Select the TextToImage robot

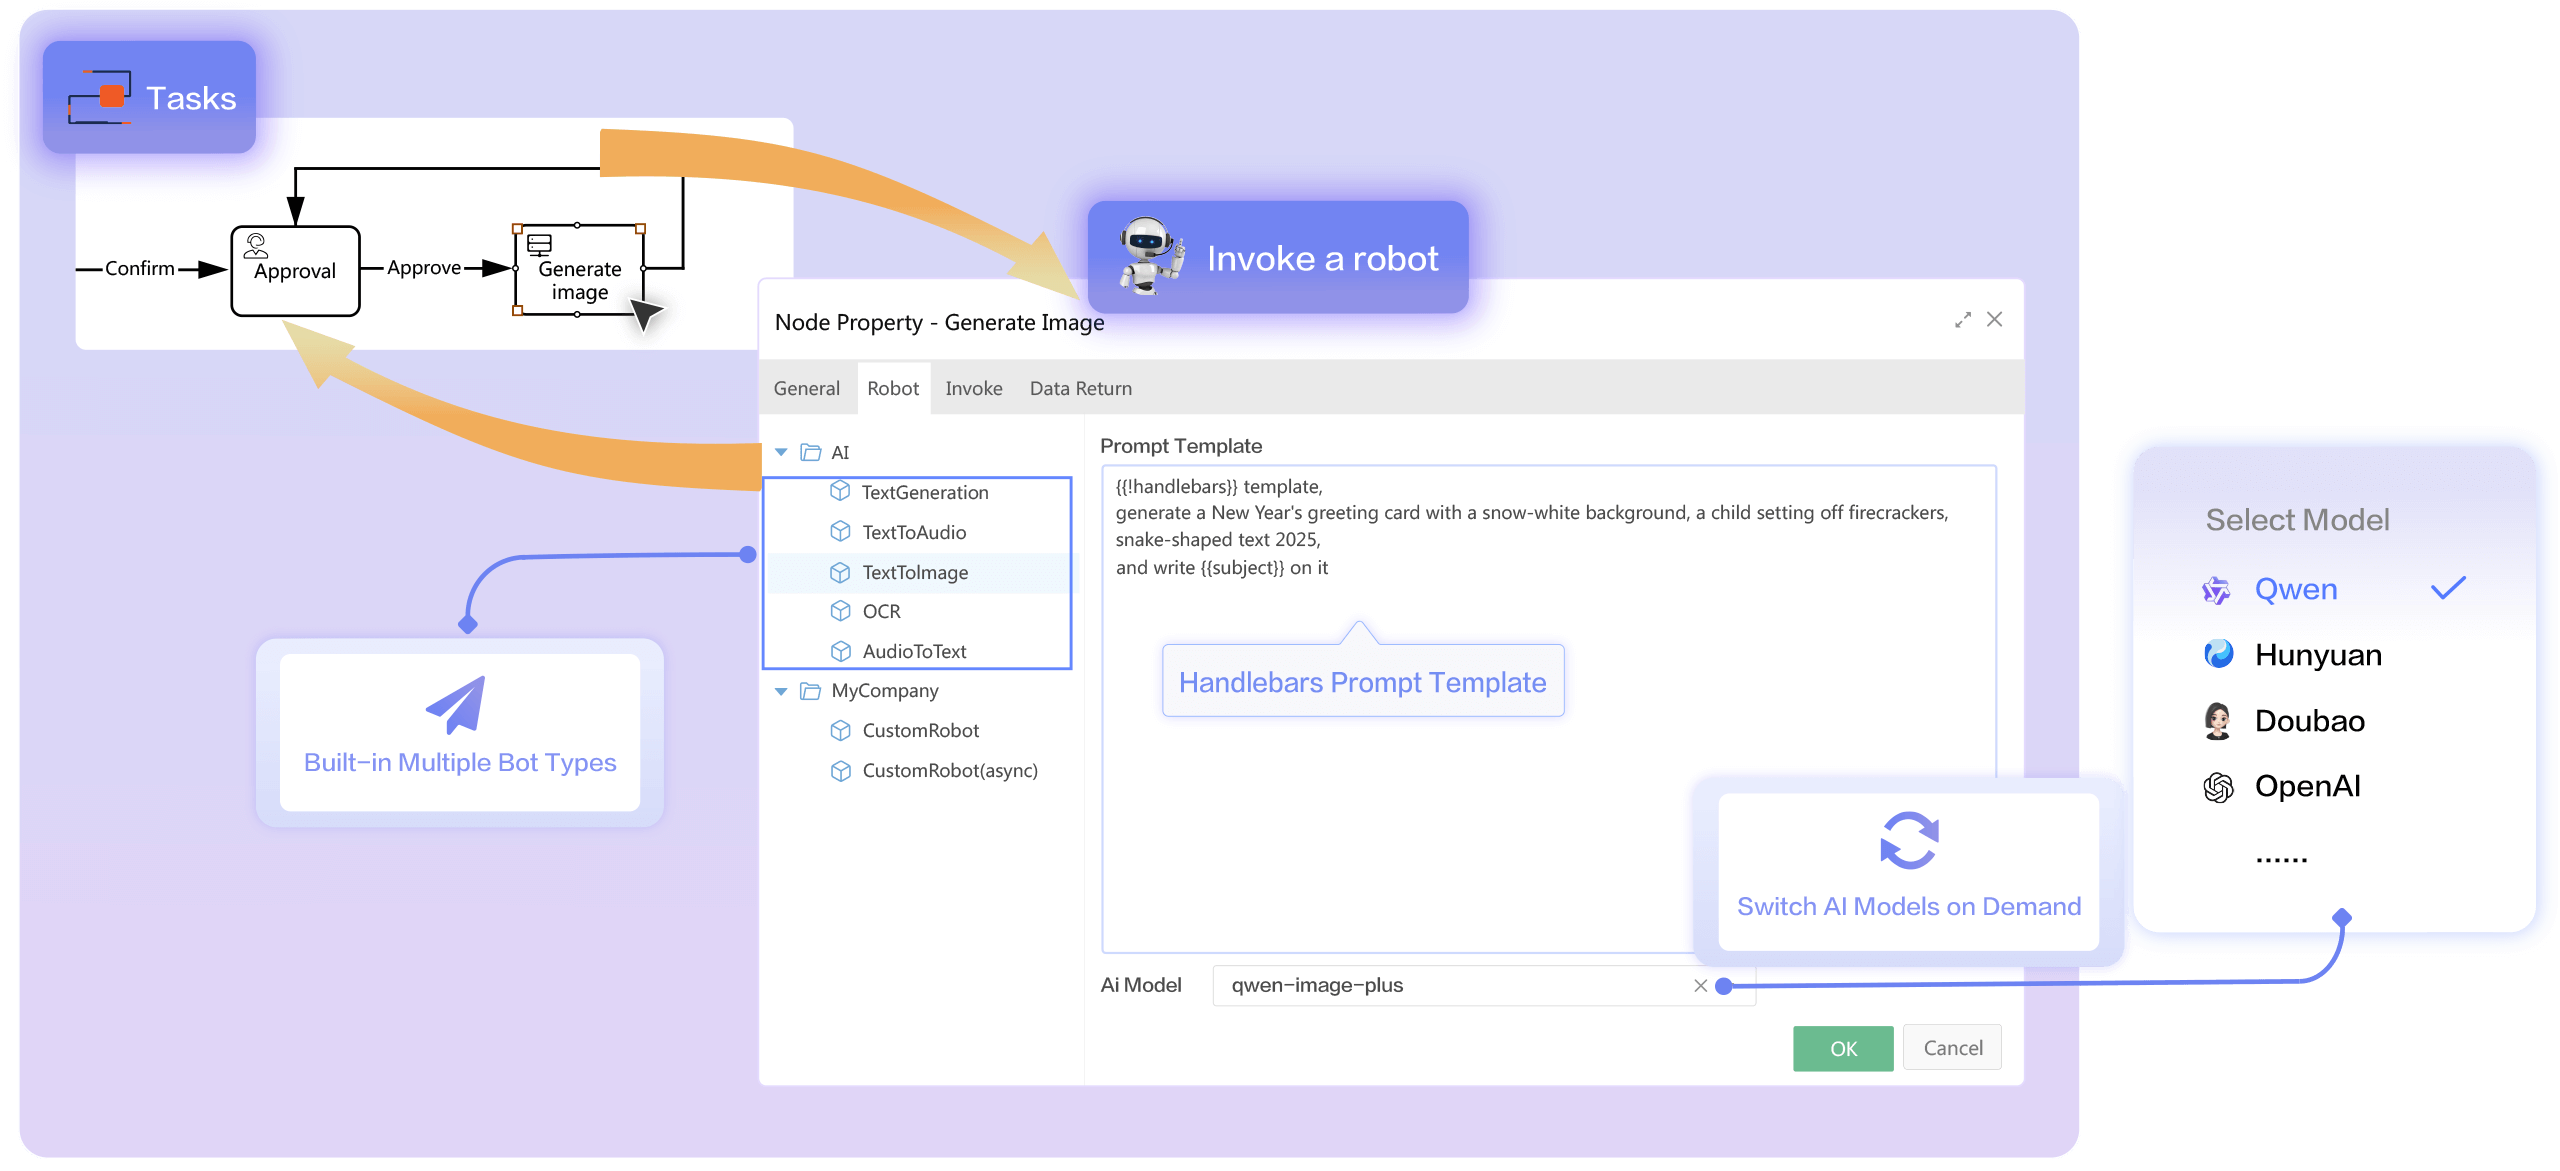coord(917,572)
